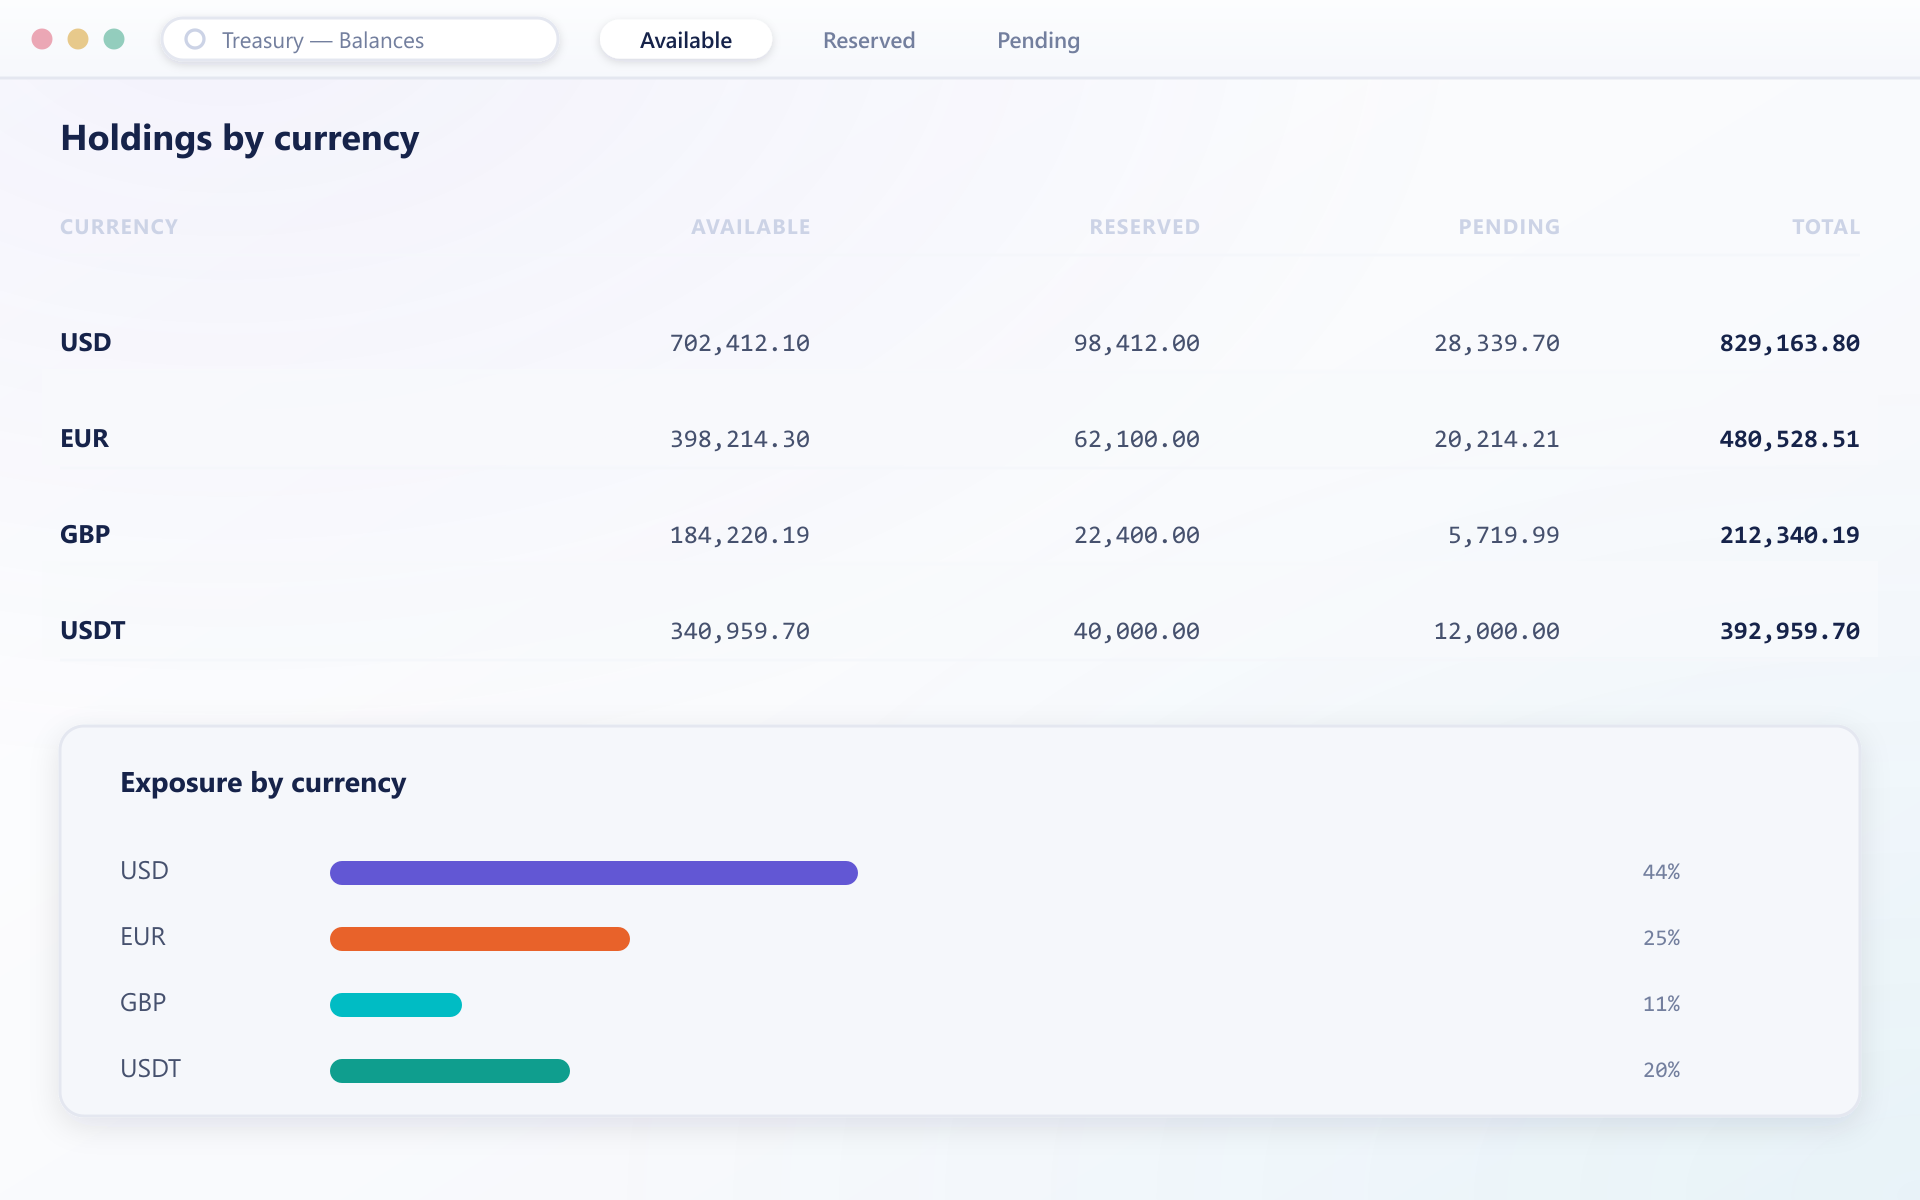Click EUR reserved value 62,100.00
Screen dimensions: 1920x1200
point(1137,439)
